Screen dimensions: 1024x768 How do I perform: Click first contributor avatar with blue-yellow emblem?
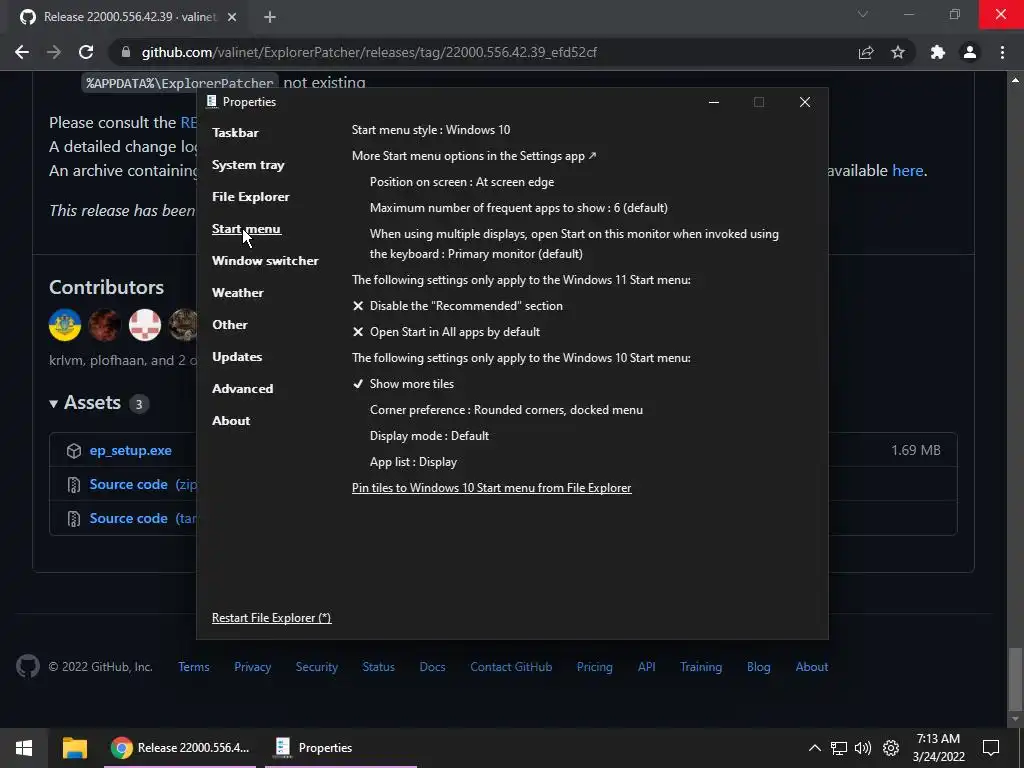tap(65, 325)
